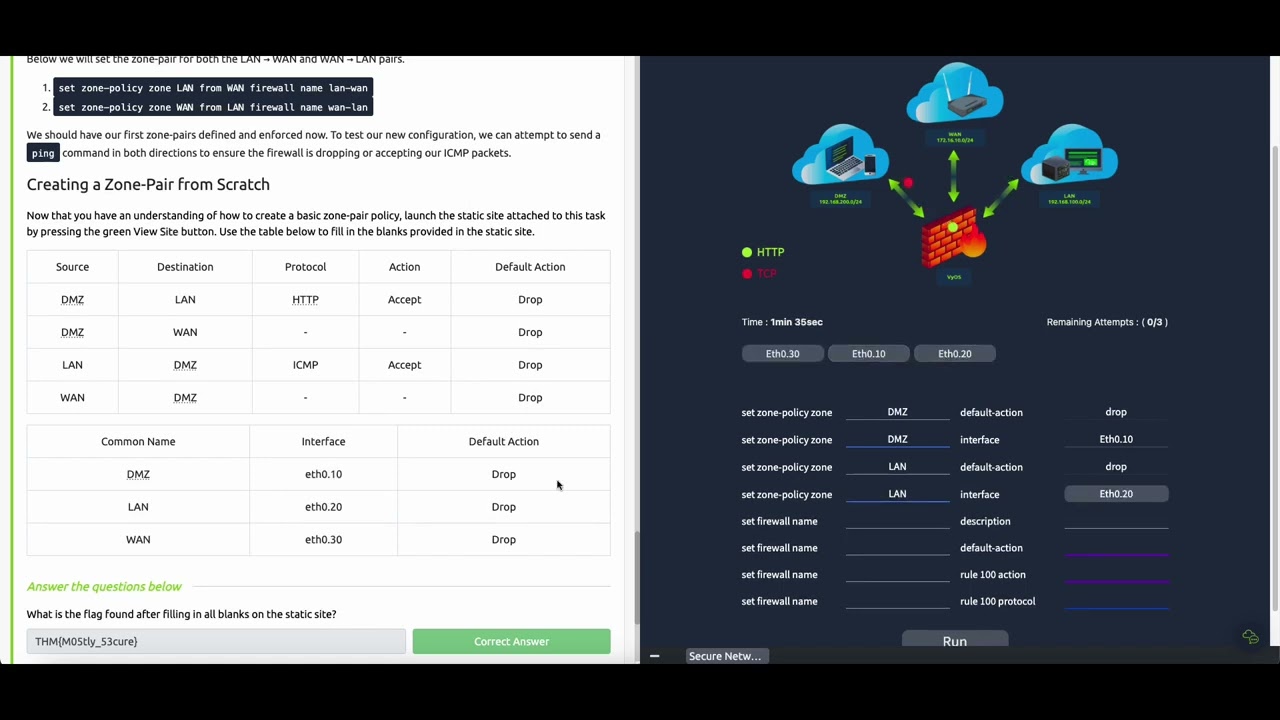Viewport: 1280px width, 720px height.
Task: Select the Eth0.30 interface chip
Action: tap(782, 354)
